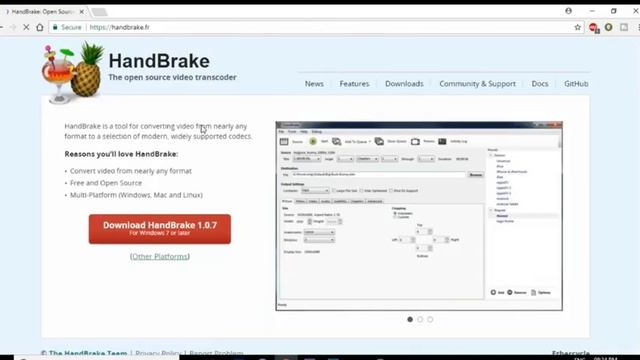Stop loading the page with X icon

click(26, 27)
